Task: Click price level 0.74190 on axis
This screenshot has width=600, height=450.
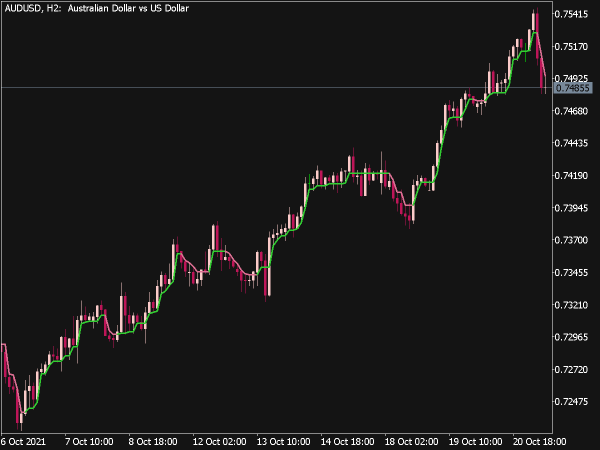Action: (571, 176)
